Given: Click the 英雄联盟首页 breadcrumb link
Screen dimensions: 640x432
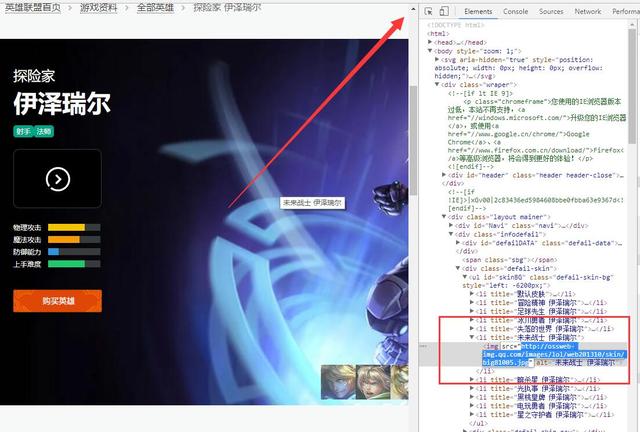Looking at the screenshot, I should tap(33, 7).
